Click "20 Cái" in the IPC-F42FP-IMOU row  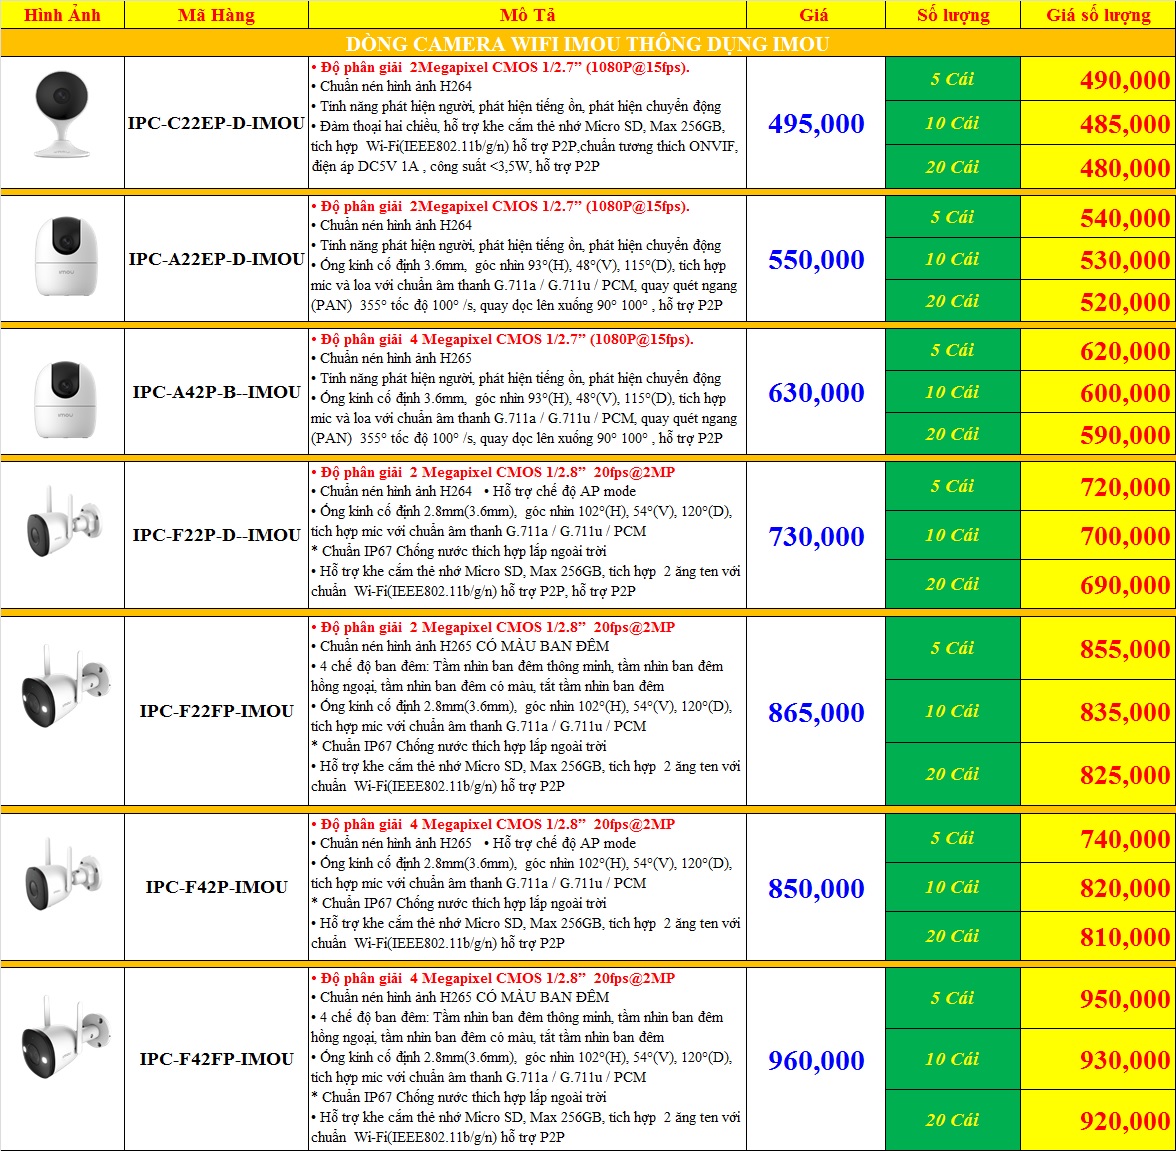pyautogui.click(x=952, y=1120)
